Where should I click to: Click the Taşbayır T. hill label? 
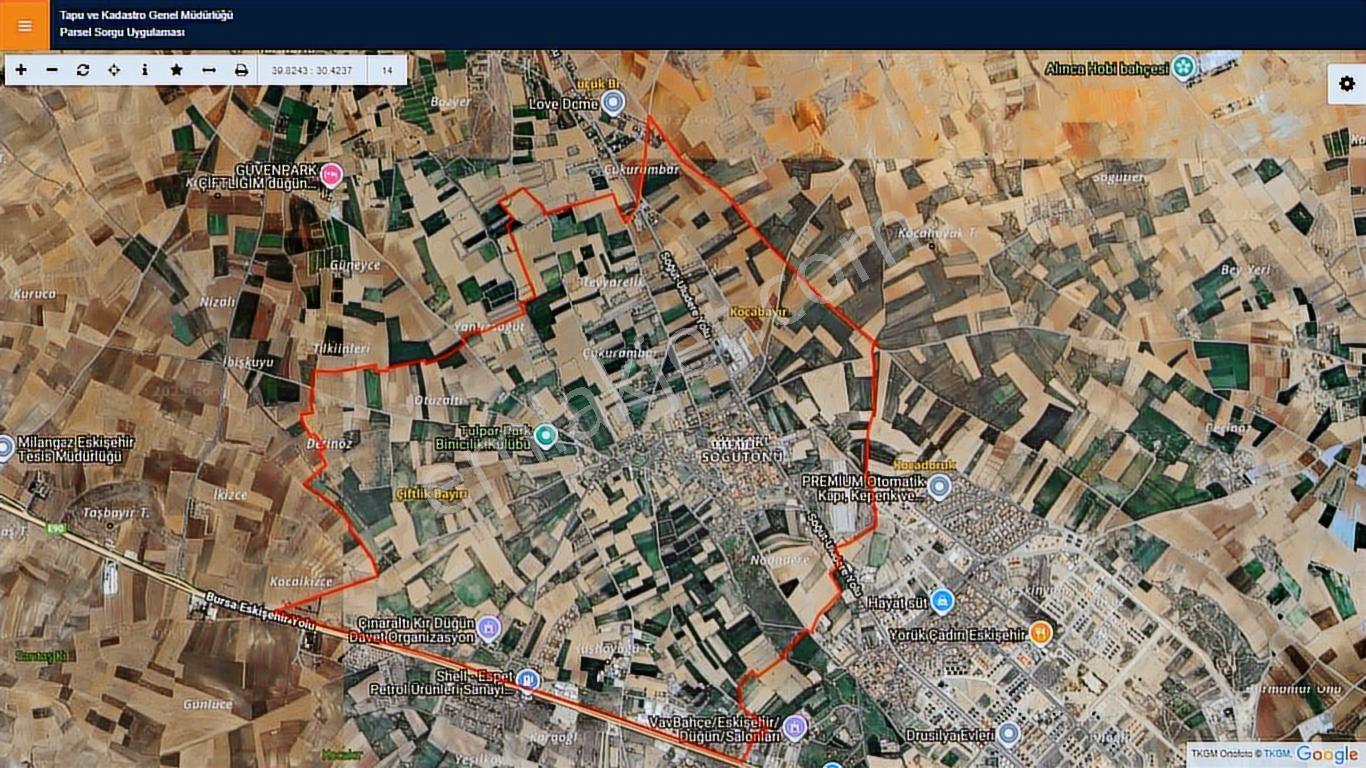tap(116, 512)
